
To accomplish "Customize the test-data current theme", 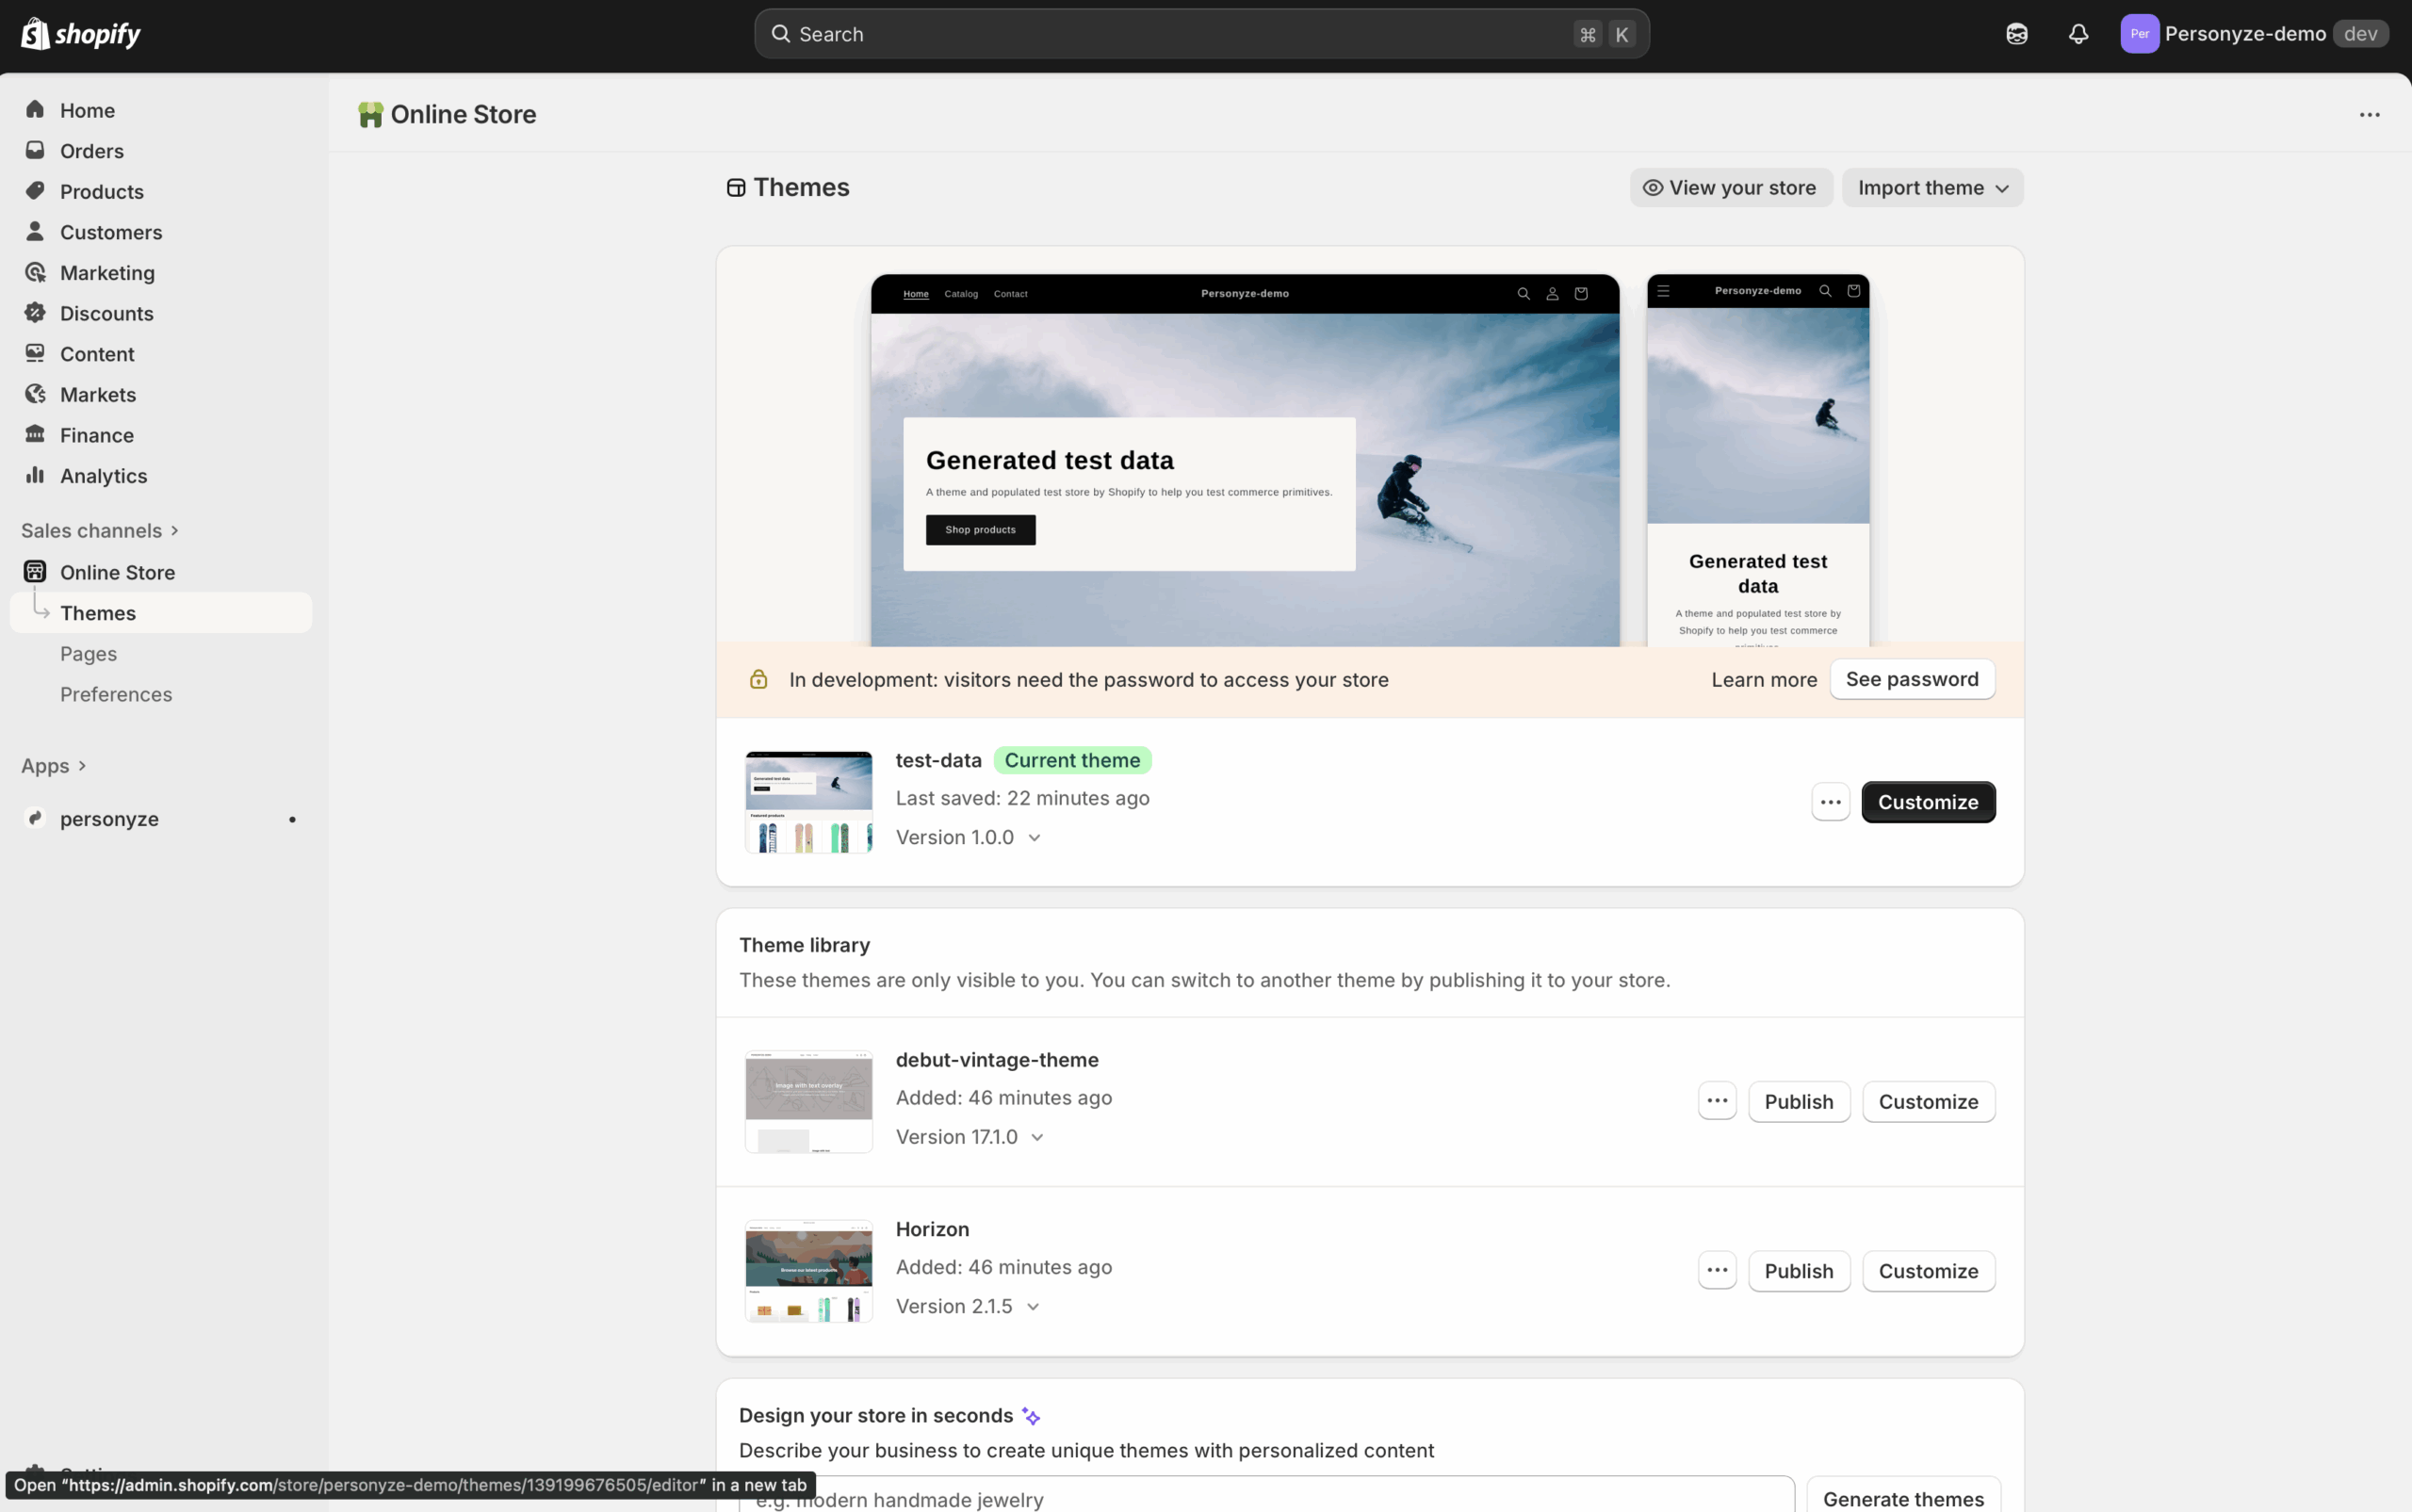I will [1927, 802].
